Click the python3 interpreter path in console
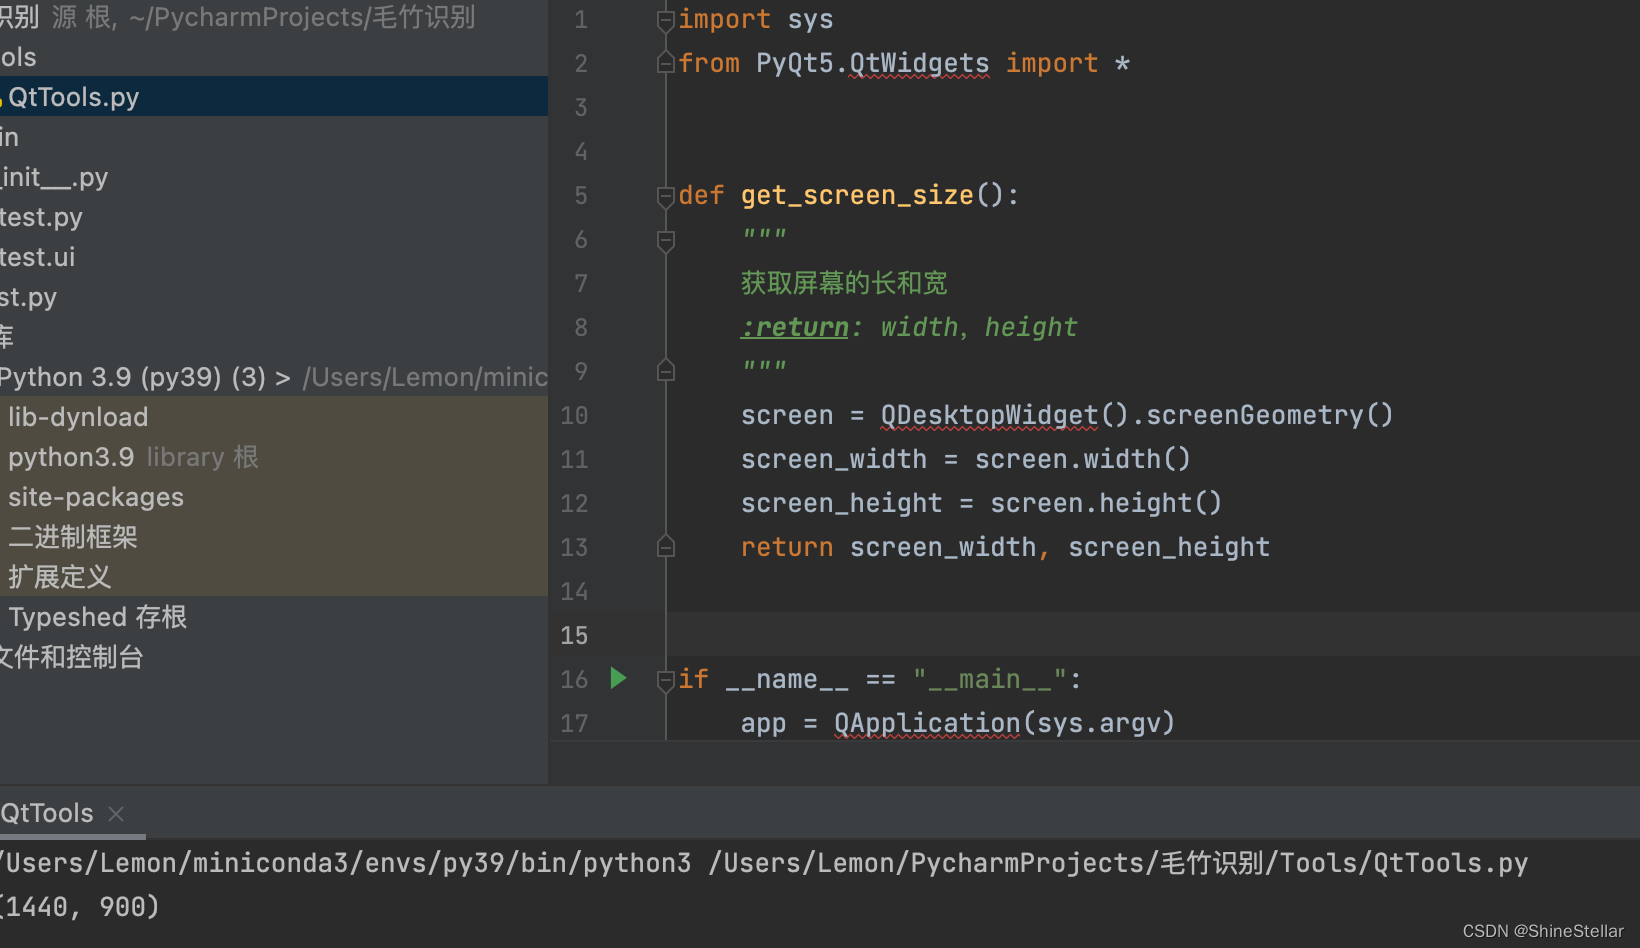This screenshot has width=1640, height=948. tap(345, 863)
